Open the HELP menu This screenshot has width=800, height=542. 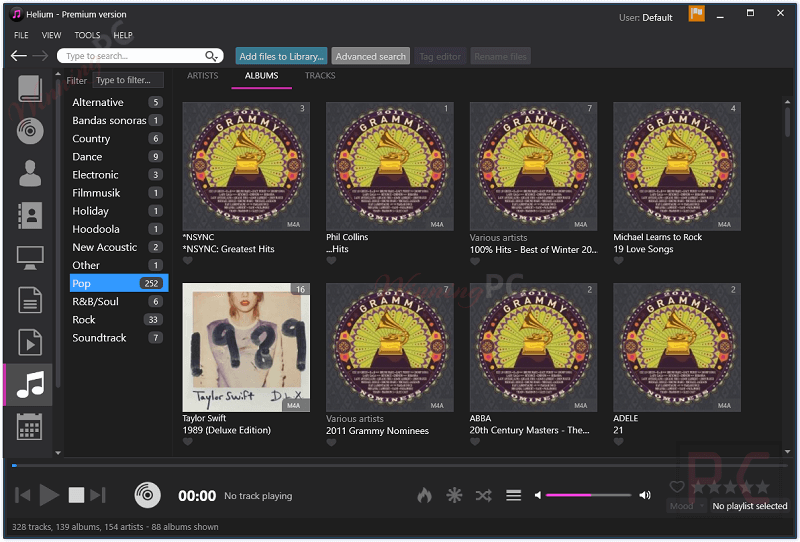(x=123, y=35)
